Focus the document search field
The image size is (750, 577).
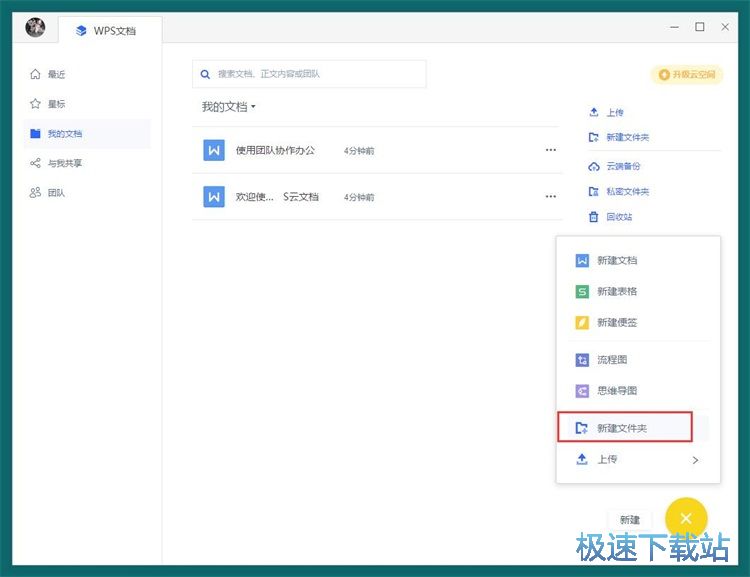(309, 74)
